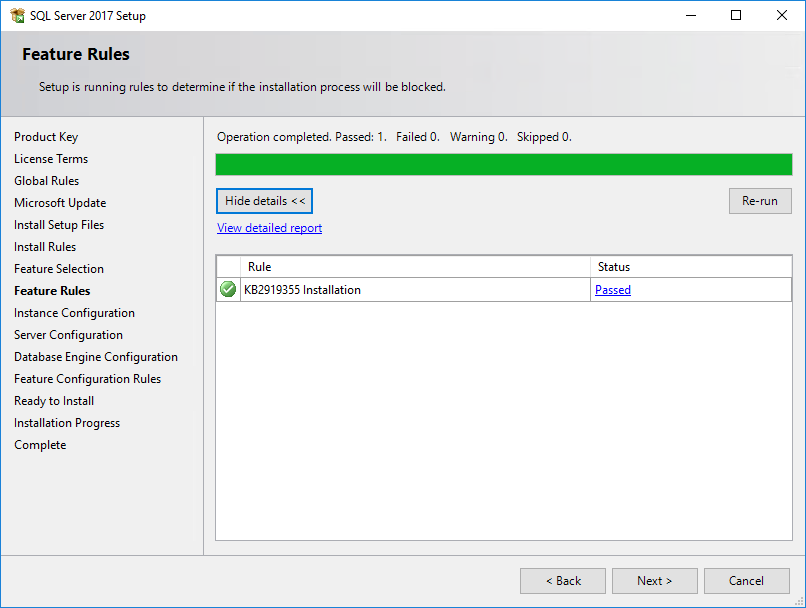Screen dimensions: 806x608
Task: Open the View detailed report link
Action: click(269, 228)
